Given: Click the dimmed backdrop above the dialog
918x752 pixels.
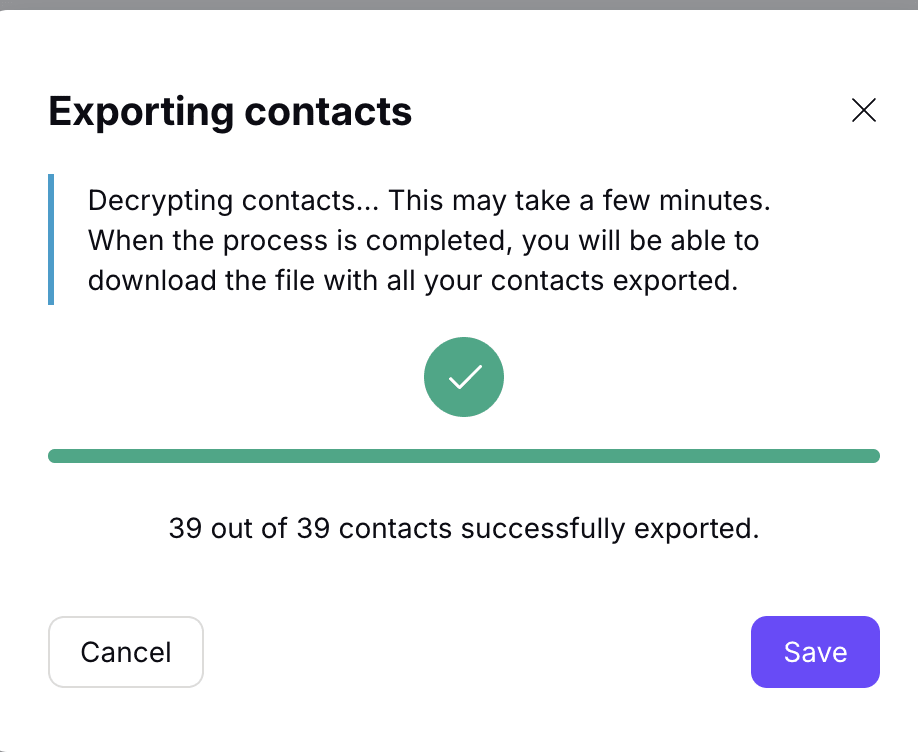Looking at the screenshot, I should click(x=459, y=4).
